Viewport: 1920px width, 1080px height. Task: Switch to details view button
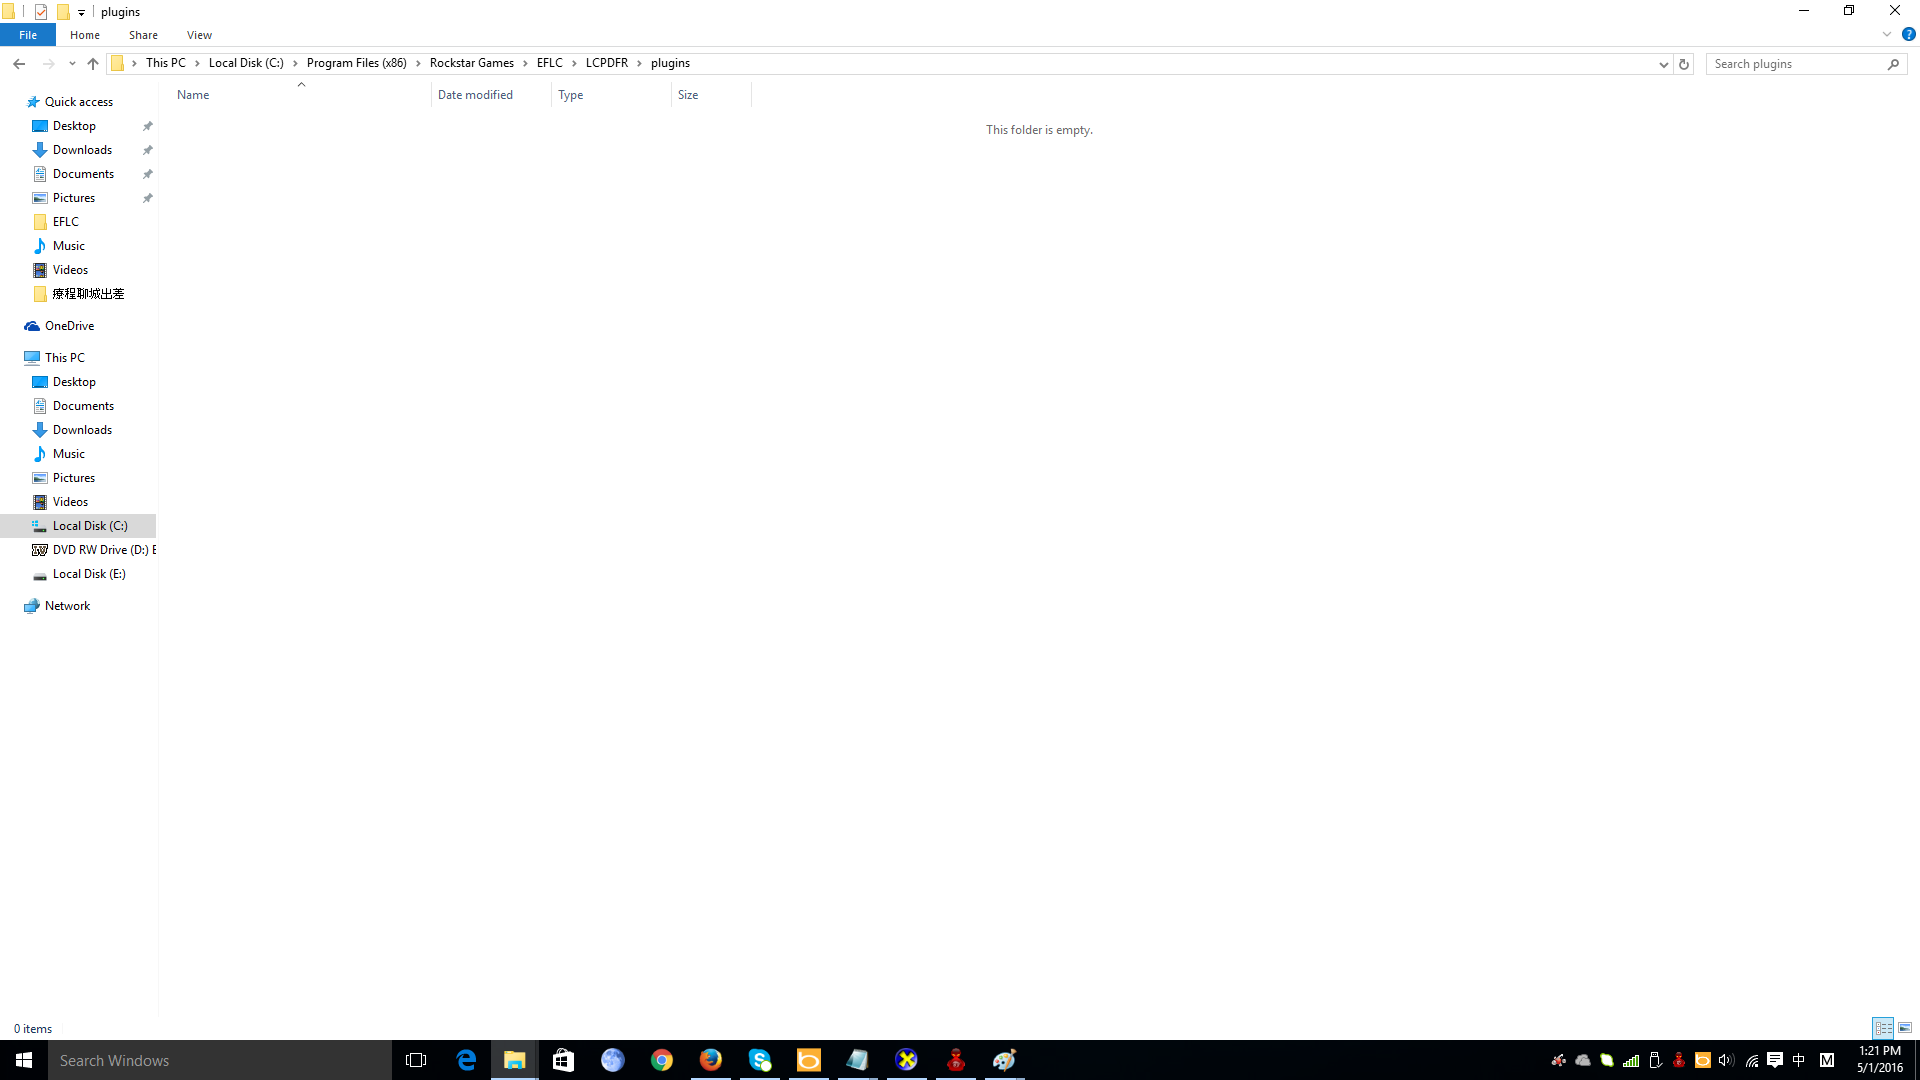point(1883,1028)
